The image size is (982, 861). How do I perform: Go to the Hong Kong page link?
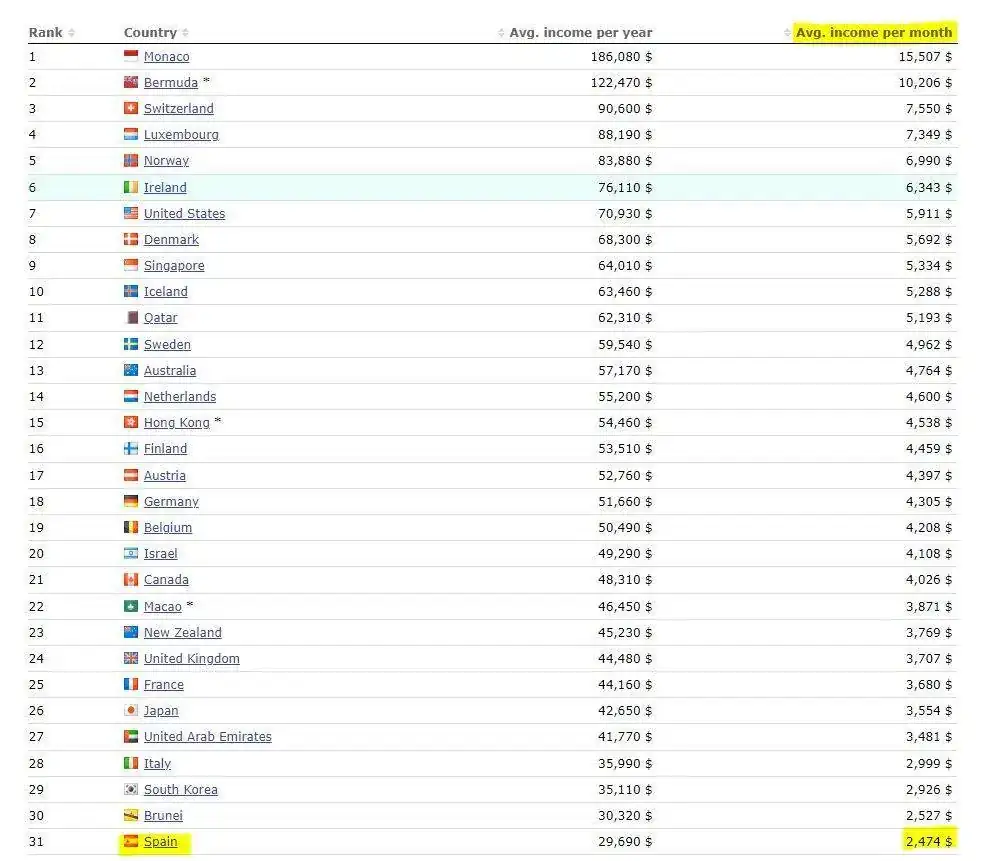tap(176, 423)
